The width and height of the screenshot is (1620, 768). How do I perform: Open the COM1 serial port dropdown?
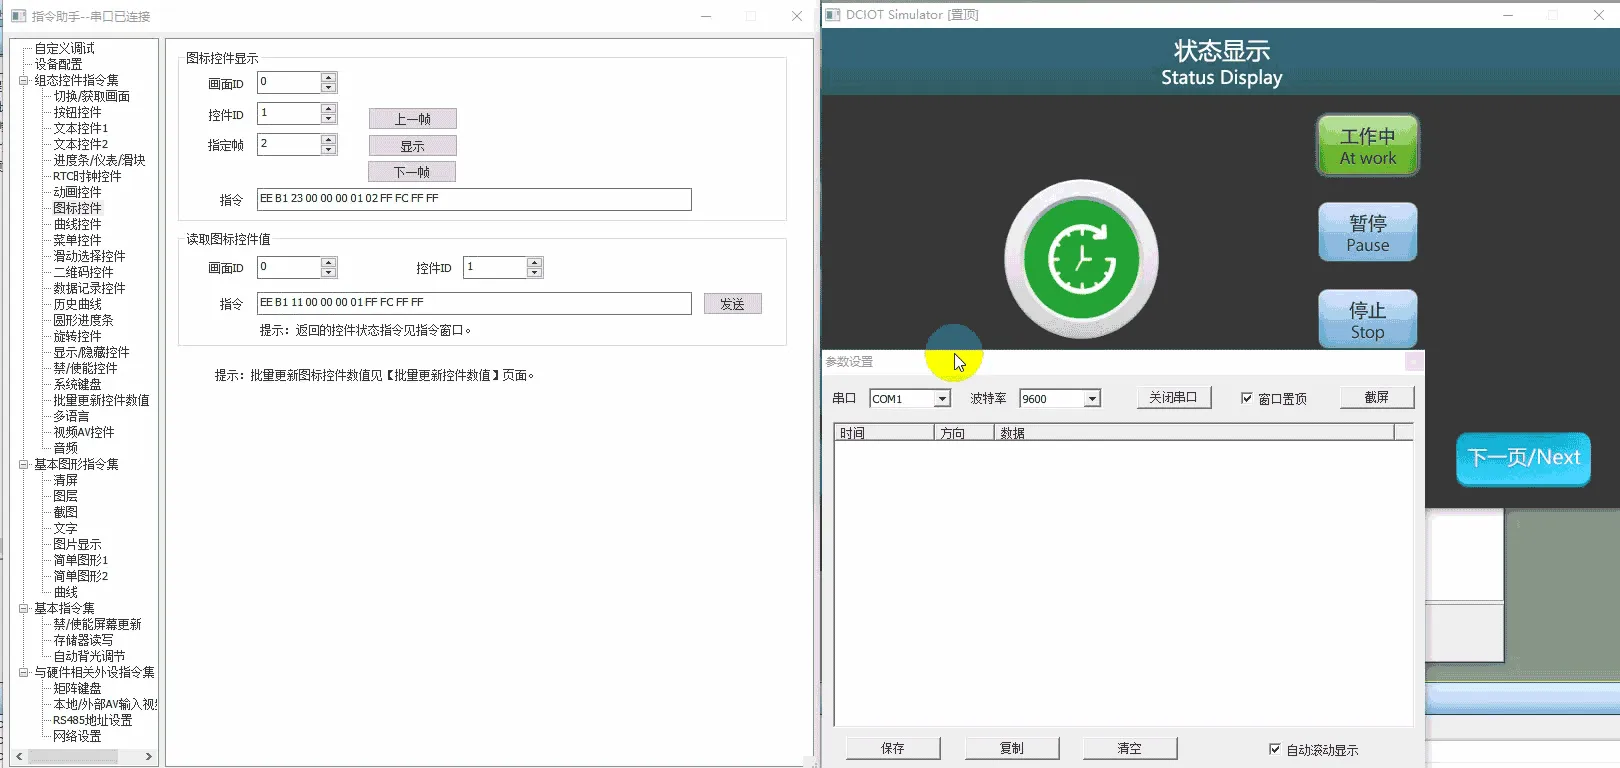[941, 399]
